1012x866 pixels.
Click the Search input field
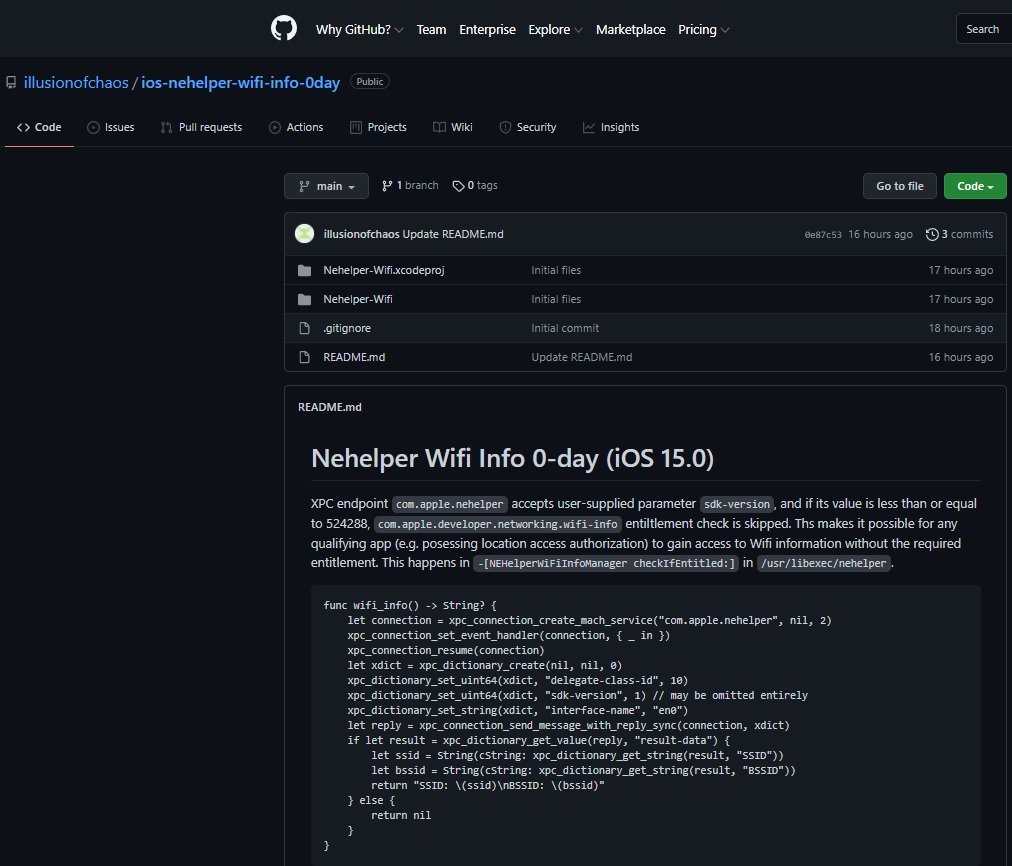pyautogui.click(x=984, y=29)
